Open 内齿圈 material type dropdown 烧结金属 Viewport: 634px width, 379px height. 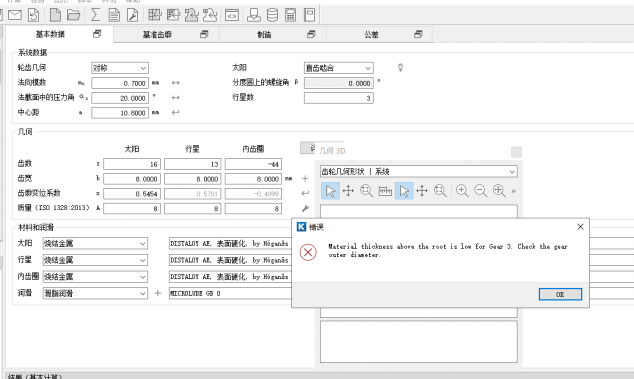tap(95, 277)
